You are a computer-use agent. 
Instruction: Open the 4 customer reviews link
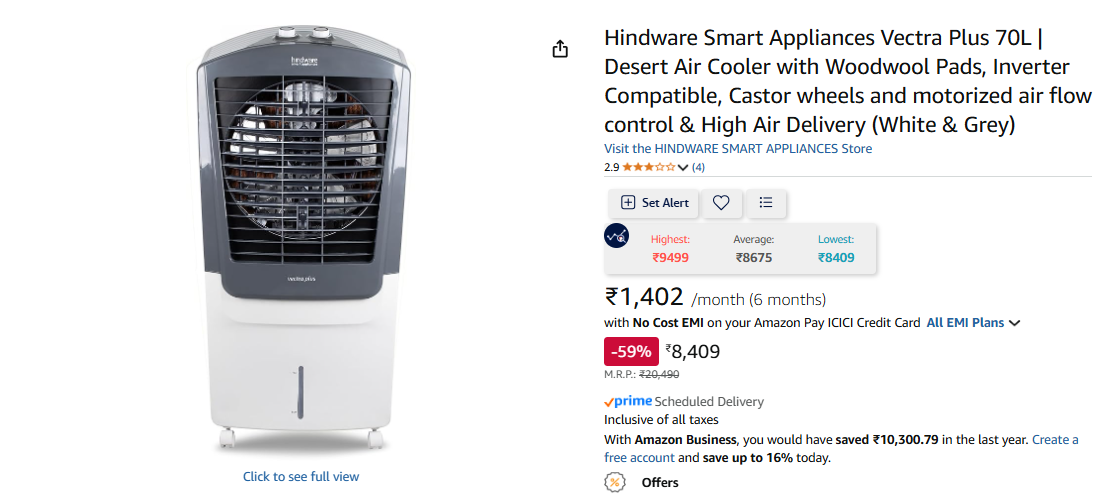click(698, 167)
